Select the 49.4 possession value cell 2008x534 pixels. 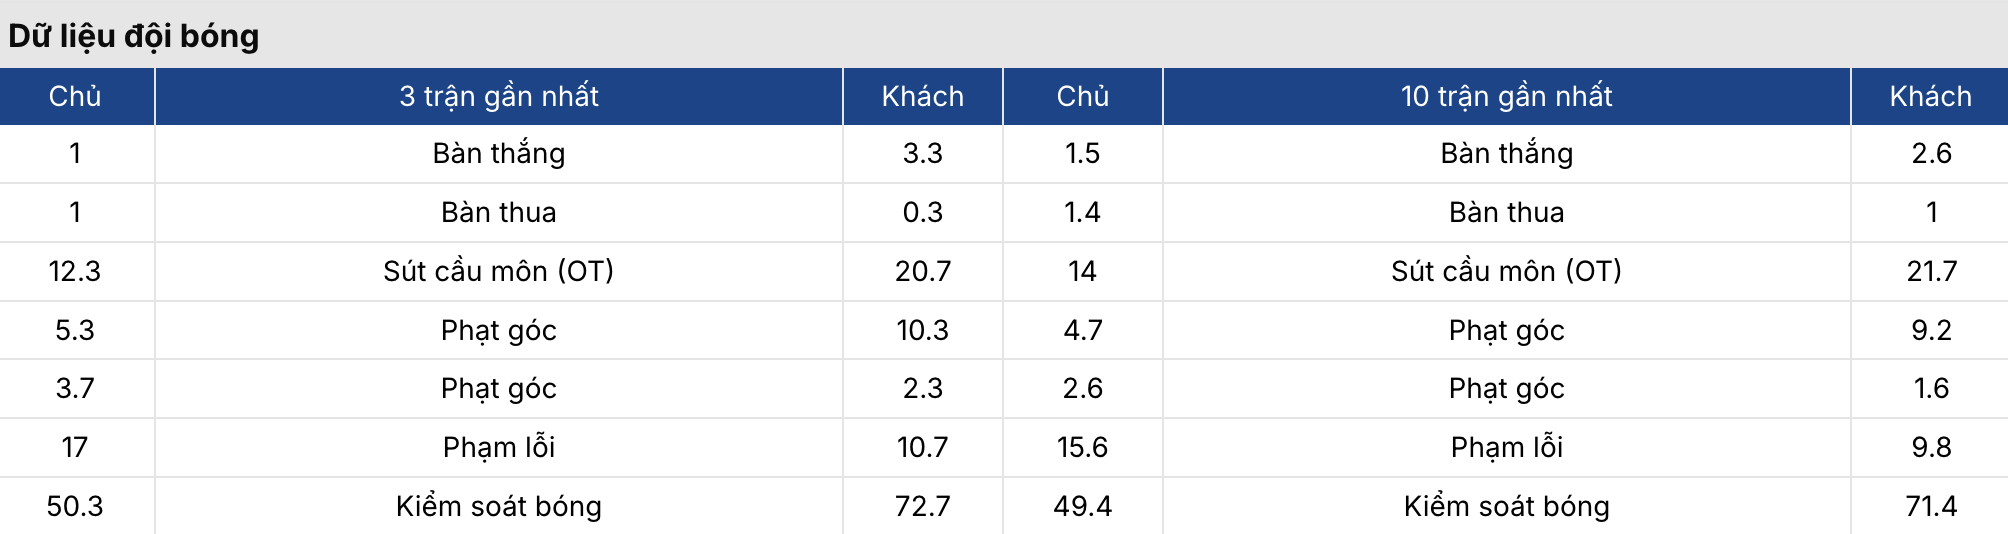tap(1082, 506)
